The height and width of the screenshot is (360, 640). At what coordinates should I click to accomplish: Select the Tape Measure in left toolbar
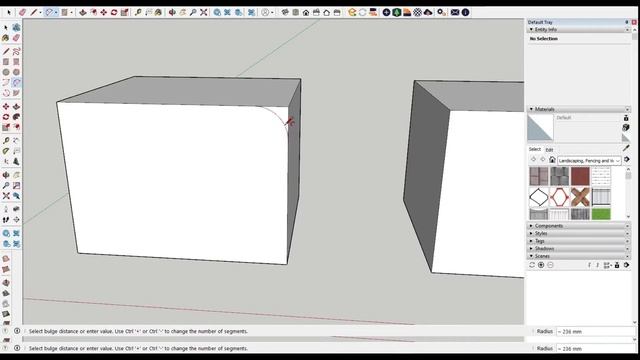click(x=6, y=140)
